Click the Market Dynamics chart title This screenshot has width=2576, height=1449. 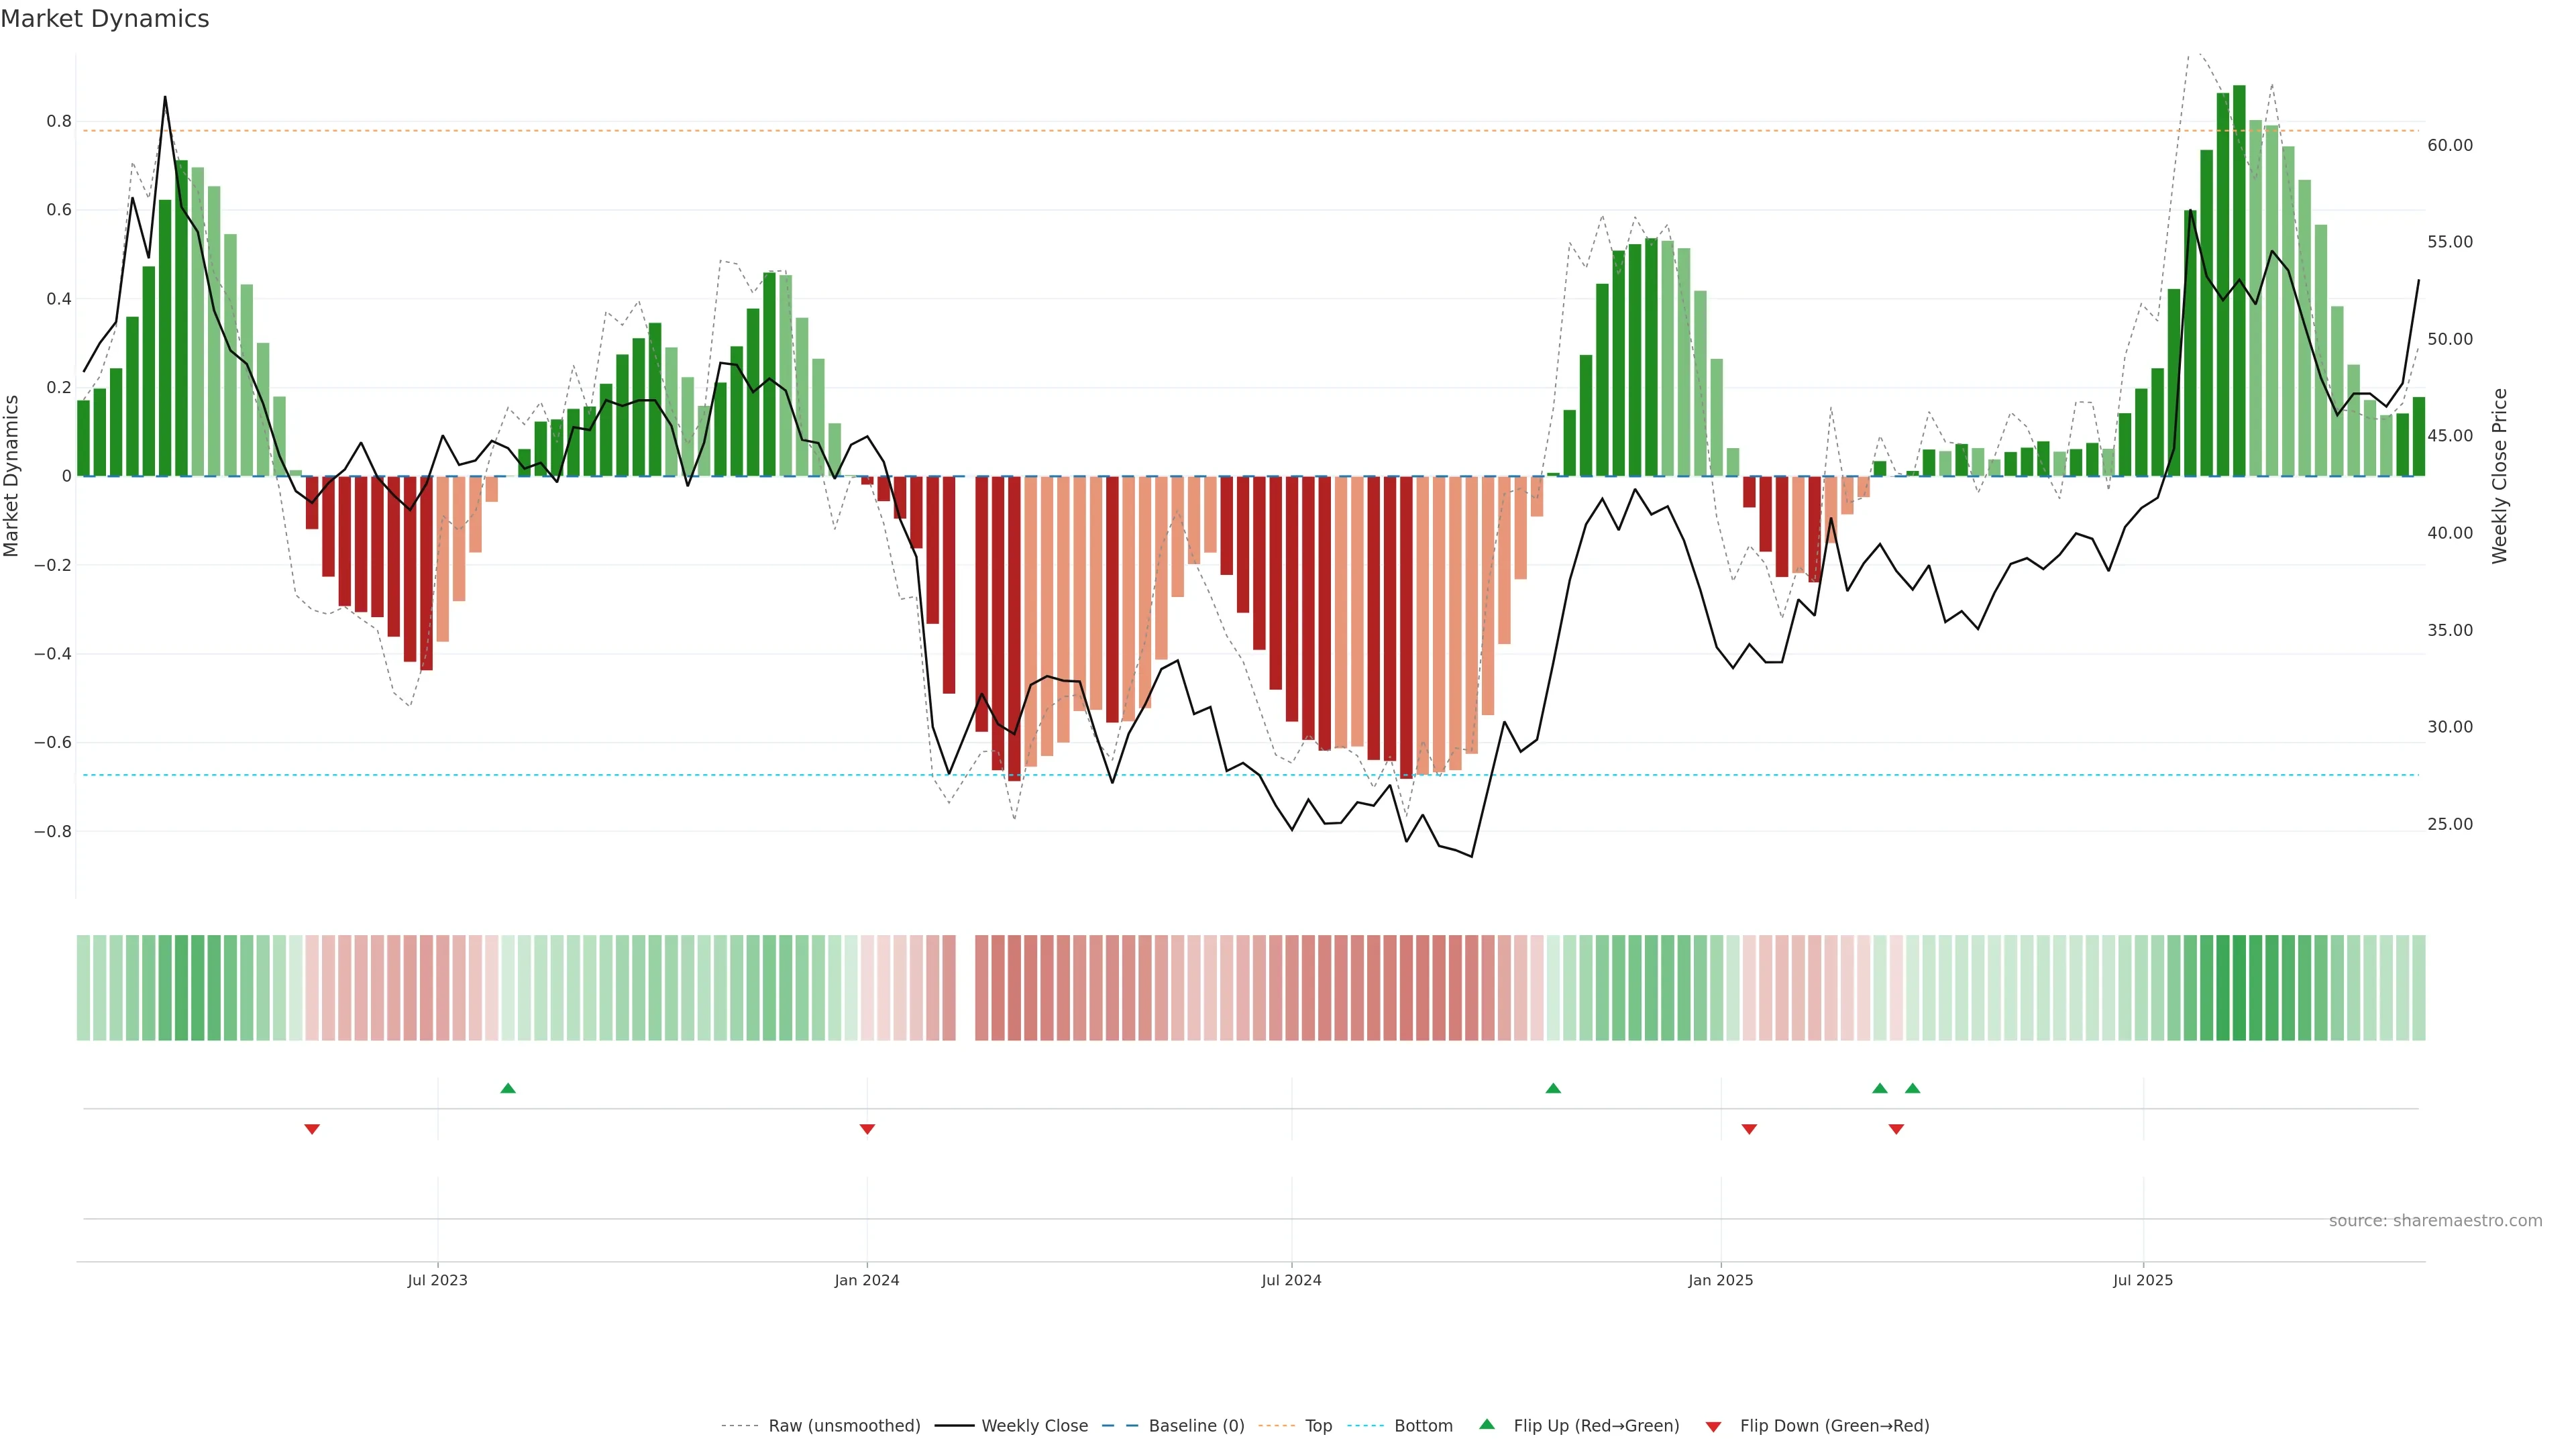(x=105, y=19)
